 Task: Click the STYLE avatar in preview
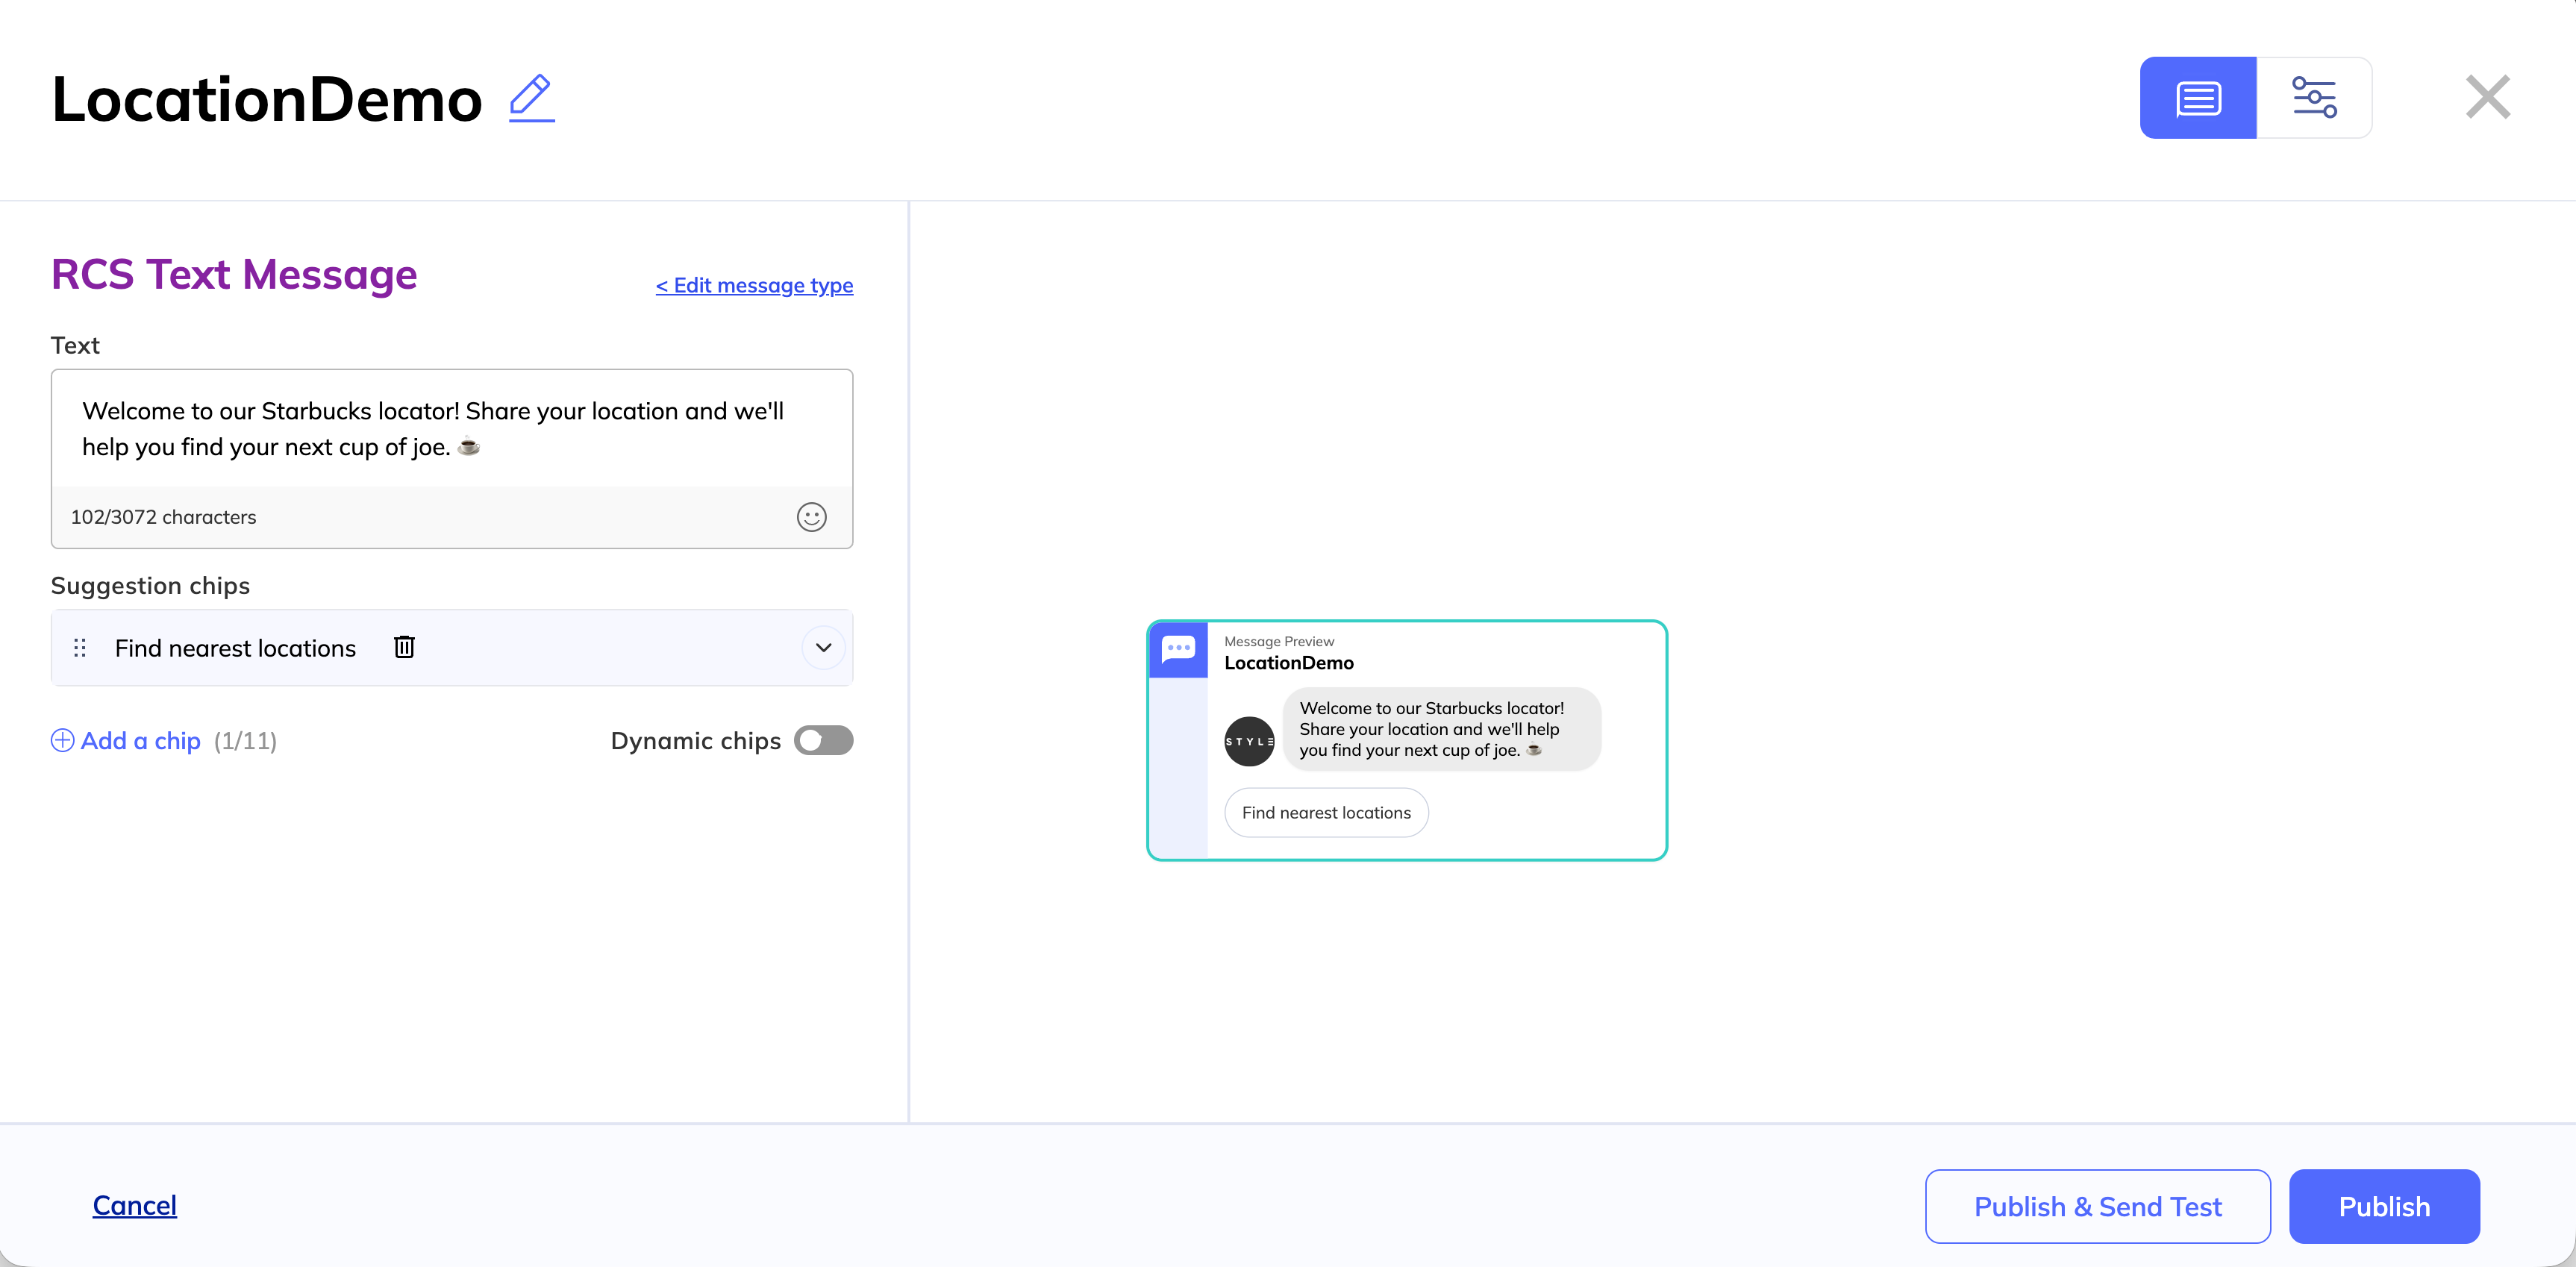(x=1249, y=741)
